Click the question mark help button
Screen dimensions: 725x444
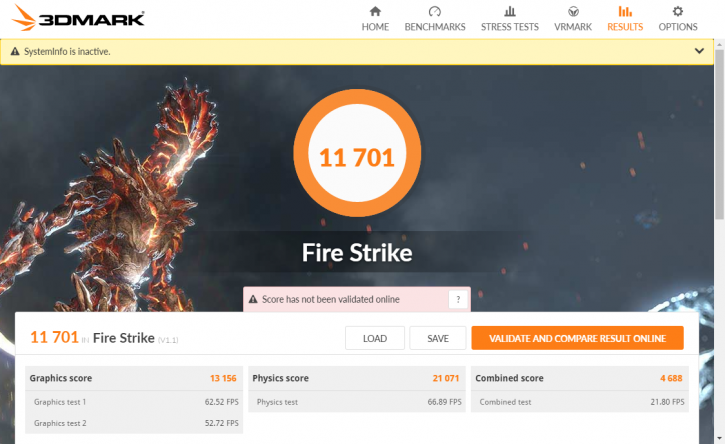[x=458, y=299]
